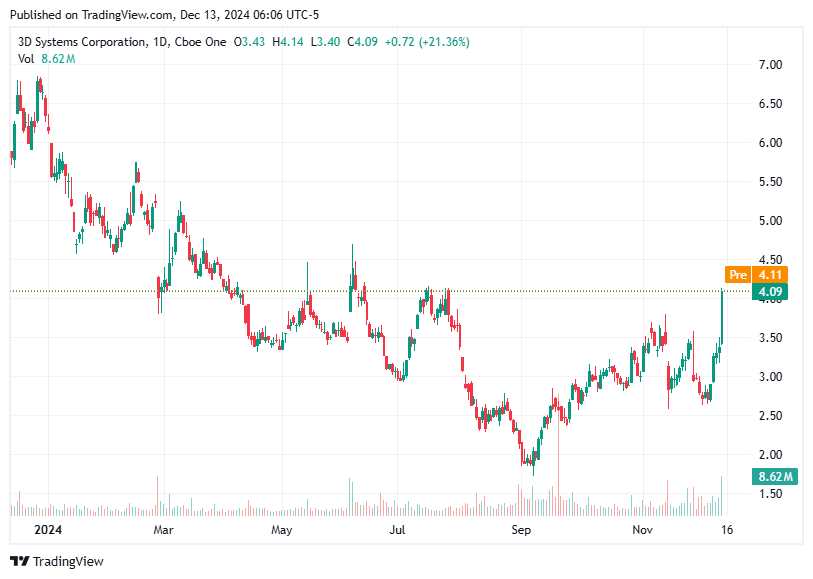
Task: Click the Vol 8.62M indicator legend
Action: point(47,59)
